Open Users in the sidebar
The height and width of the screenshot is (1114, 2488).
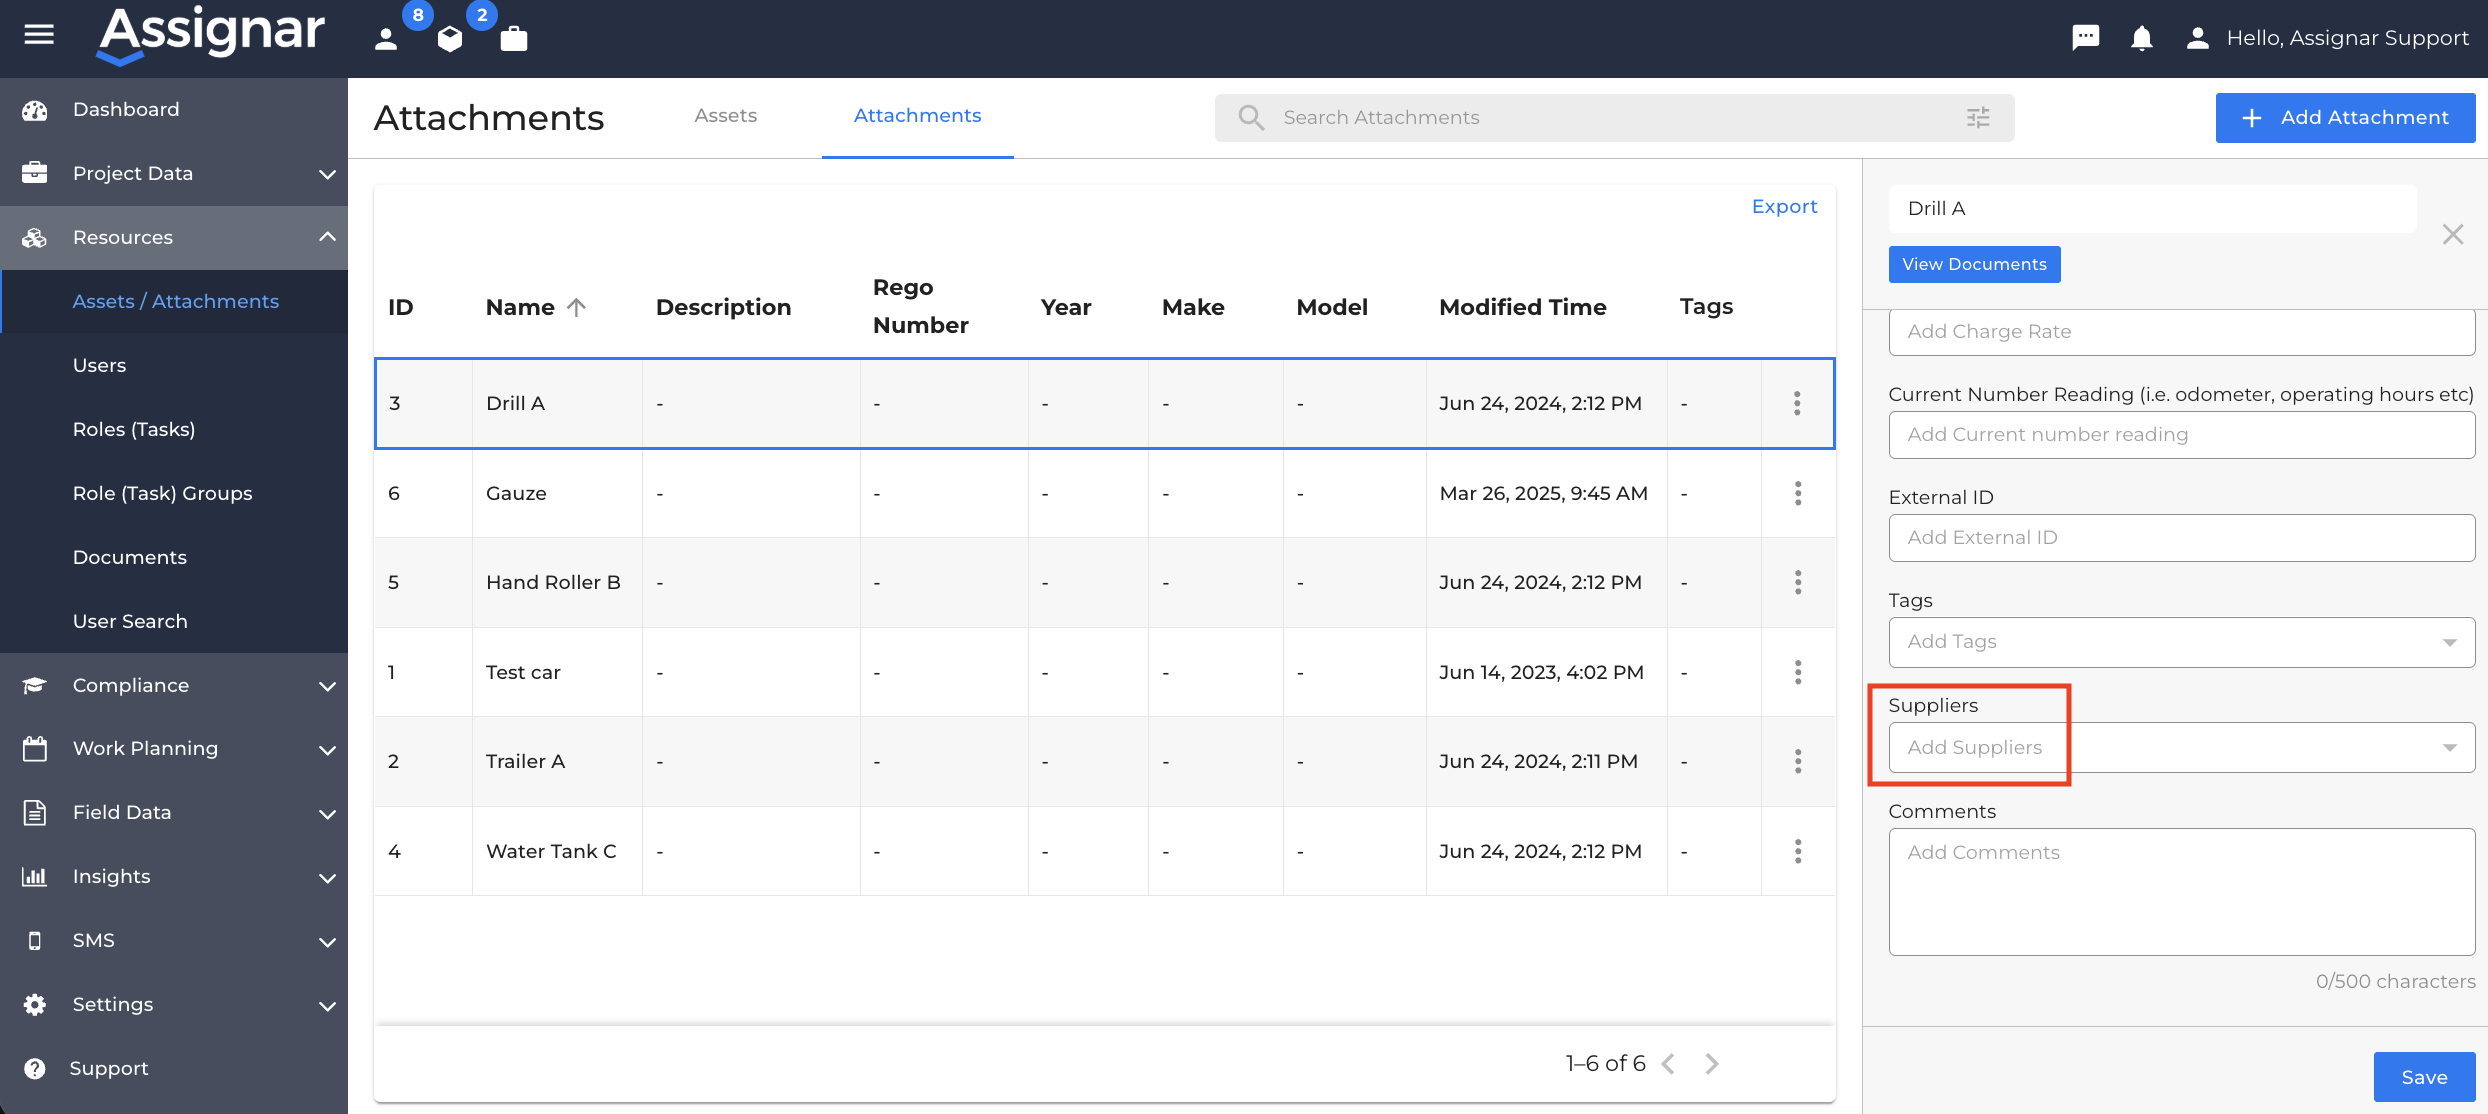174,366
